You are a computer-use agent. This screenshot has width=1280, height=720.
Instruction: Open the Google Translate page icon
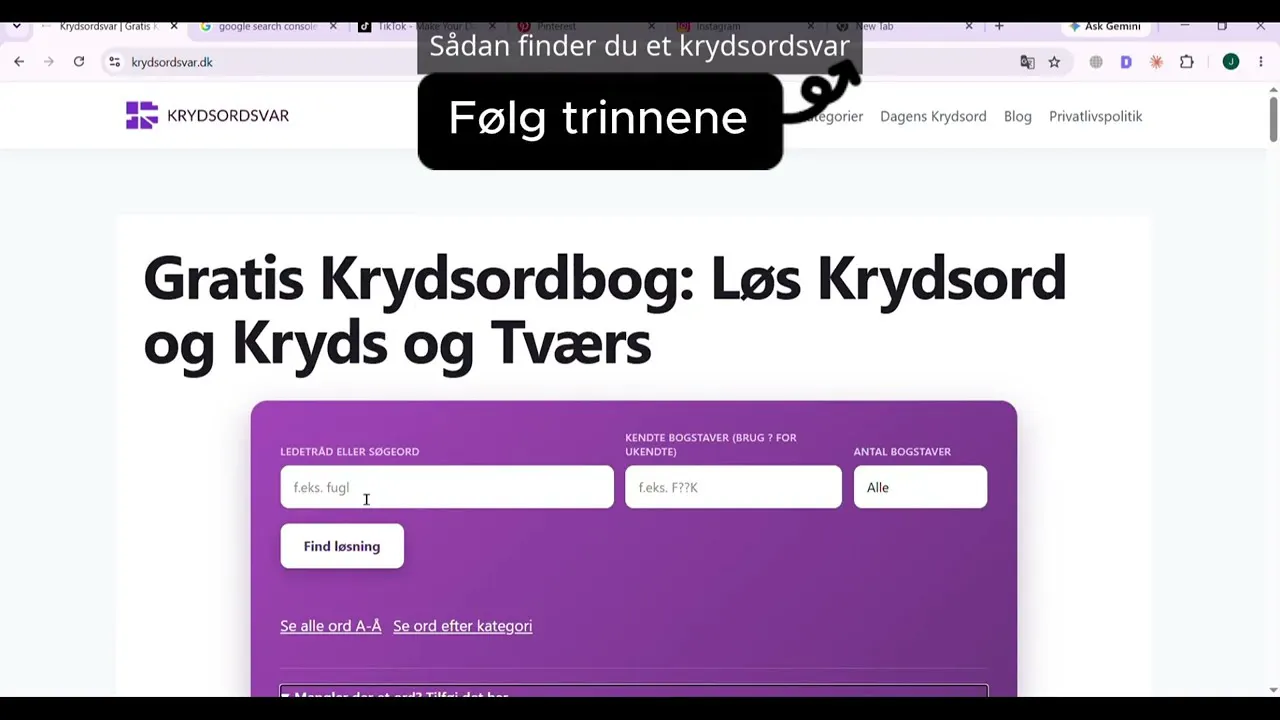click(1027, 62)
